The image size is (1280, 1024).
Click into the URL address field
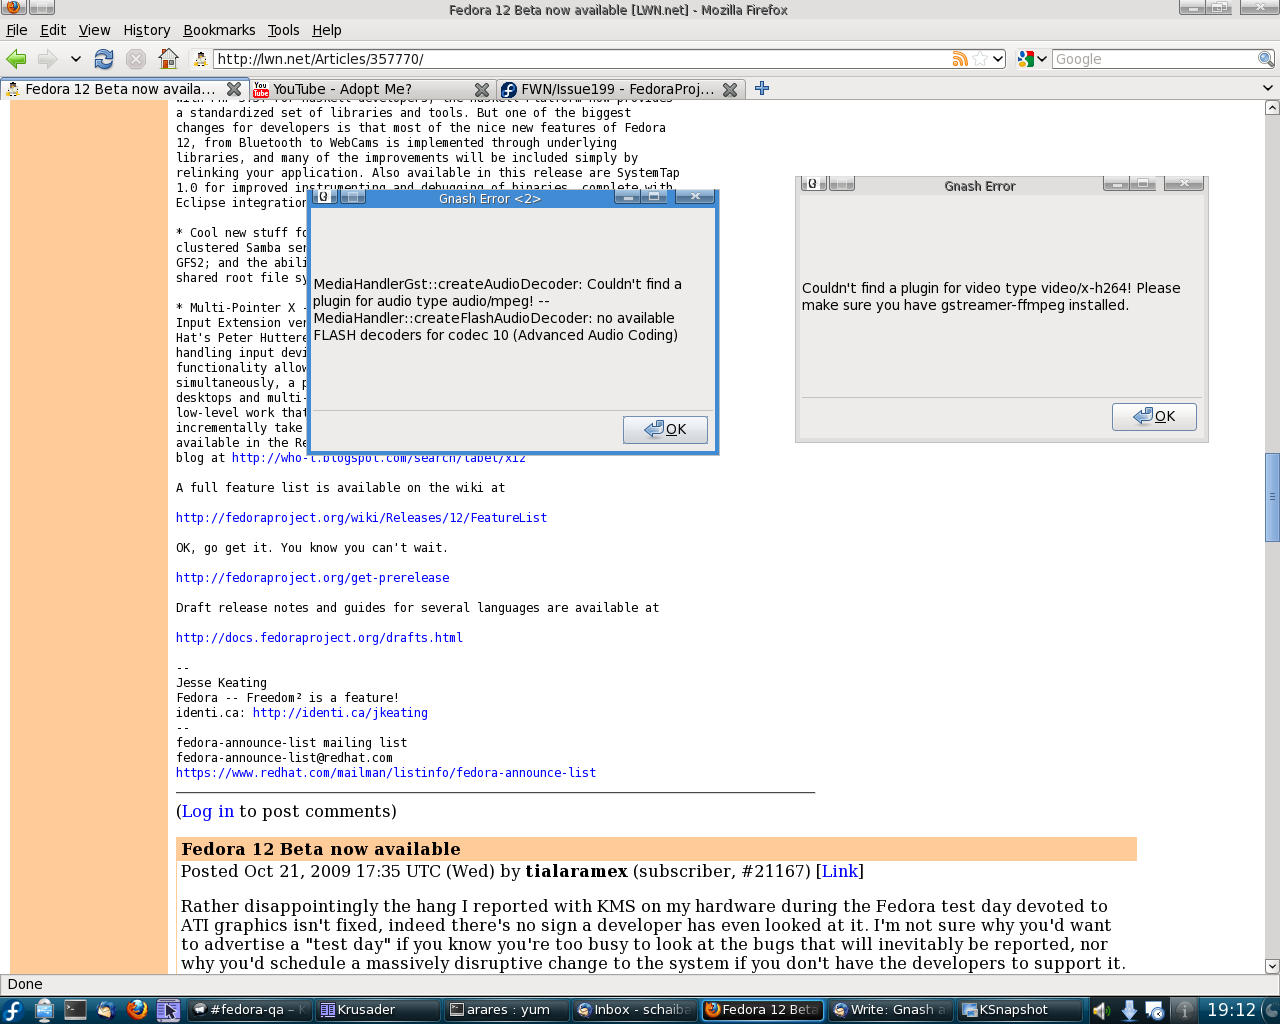click(582, 59)
